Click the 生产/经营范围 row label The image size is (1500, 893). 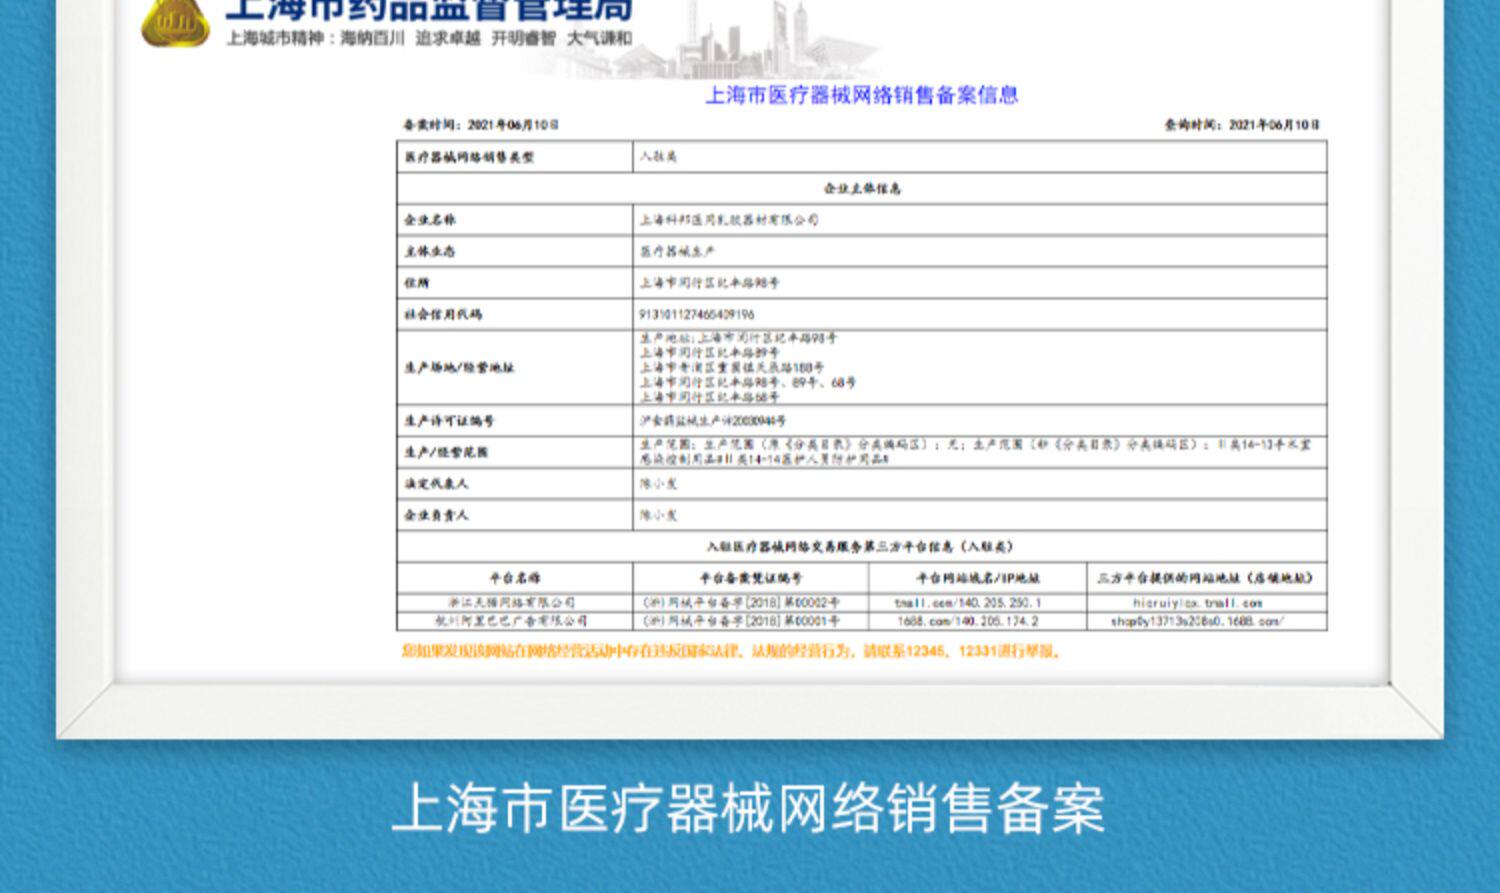446,452
